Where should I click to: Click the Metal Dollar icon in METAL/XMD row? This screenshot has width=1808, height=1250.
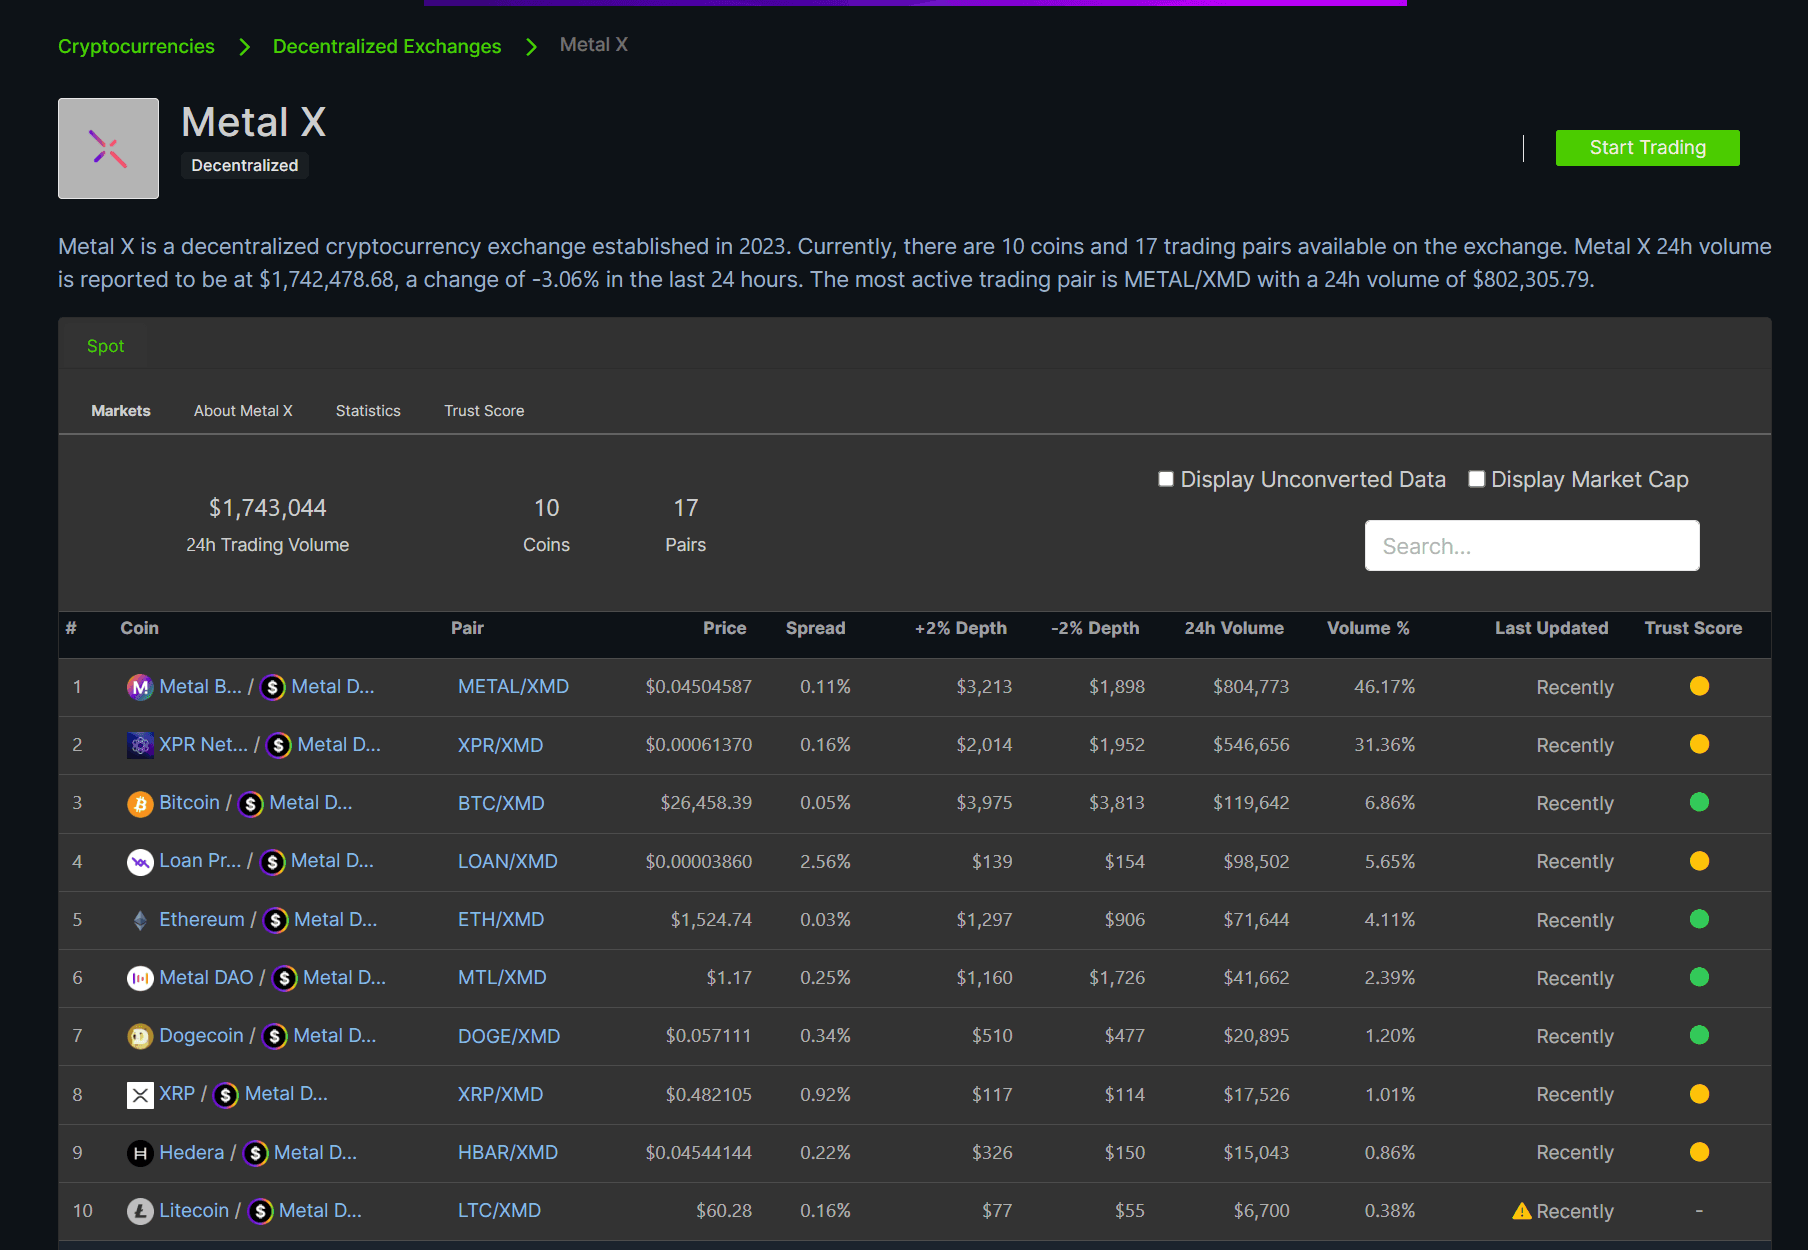click(x=273, y=687)
